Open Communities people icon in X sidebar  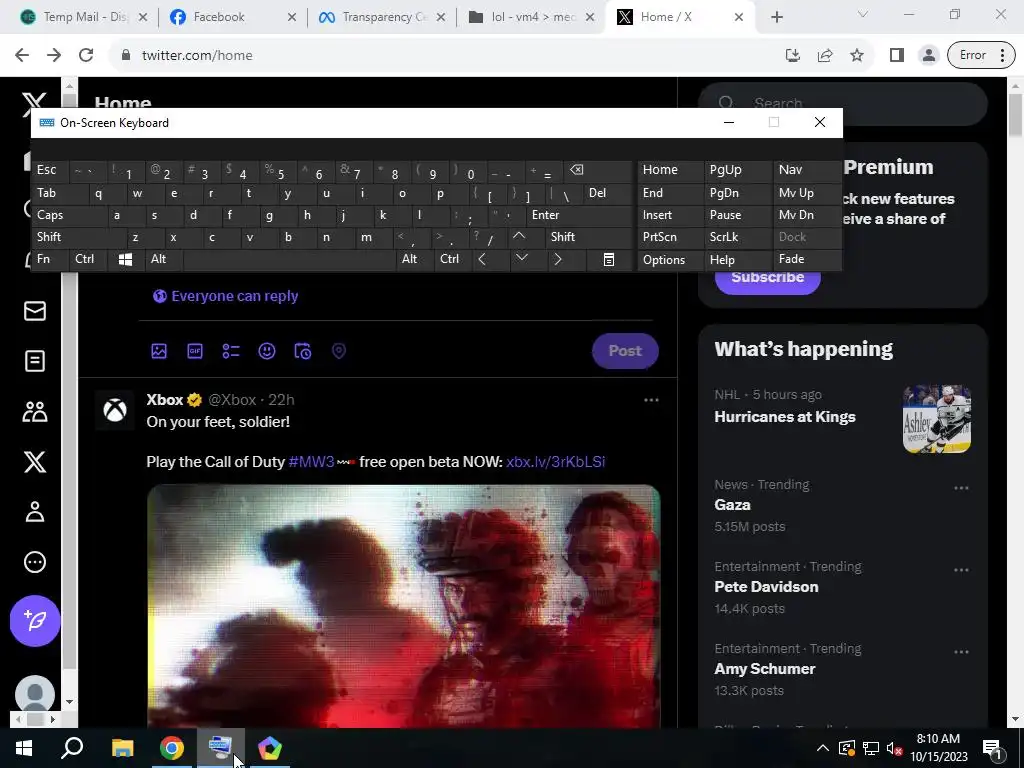(x=35, y=411)
